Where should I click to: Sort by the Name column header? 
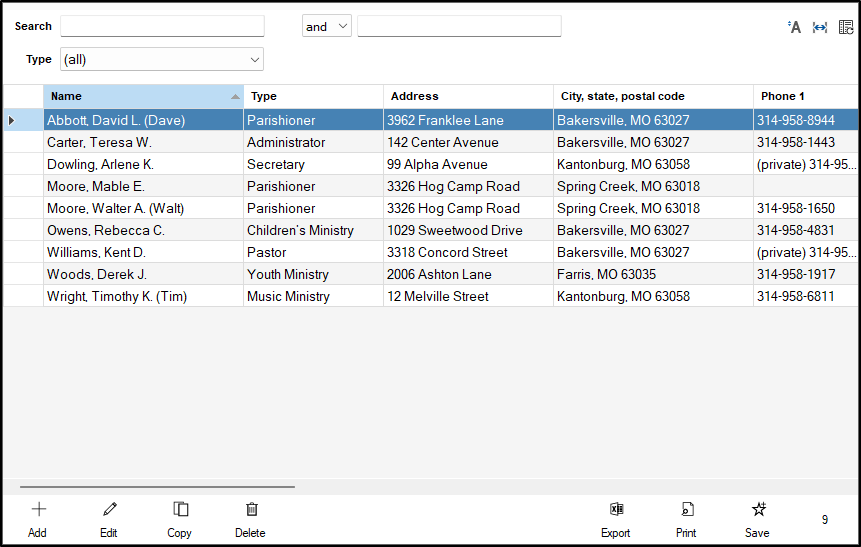[140, 96]
